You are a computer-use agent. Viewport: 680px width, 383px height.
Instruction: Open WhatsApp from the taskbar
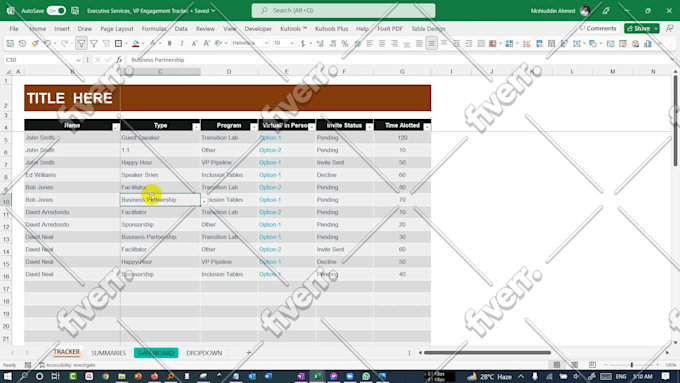366,376
